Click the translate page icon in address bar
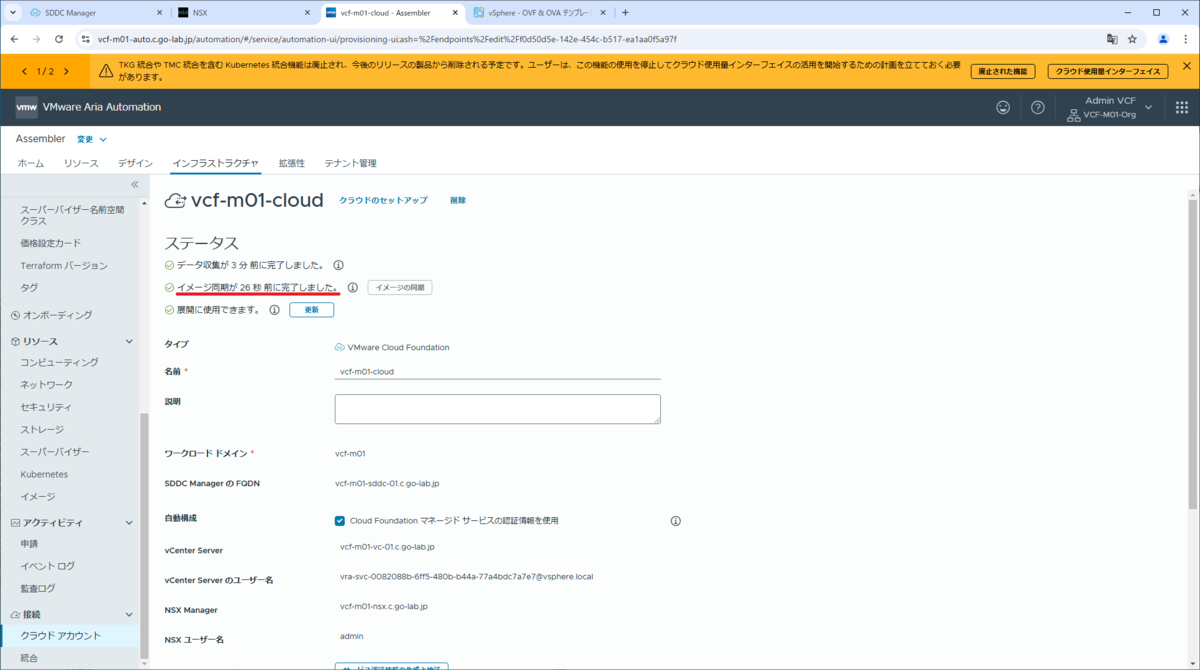Viewport: 1200px width, 670px height. (1111, 39)
